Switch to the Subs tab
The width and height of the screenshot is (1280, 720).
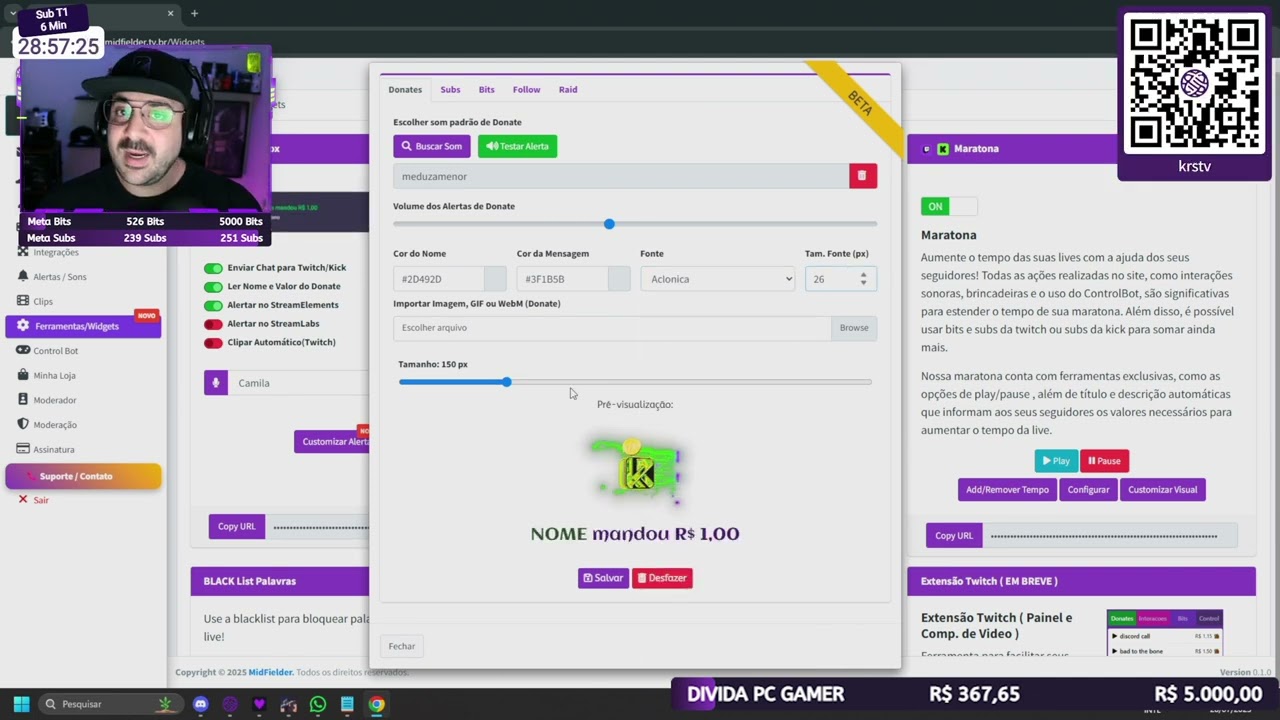click(450, 89)
